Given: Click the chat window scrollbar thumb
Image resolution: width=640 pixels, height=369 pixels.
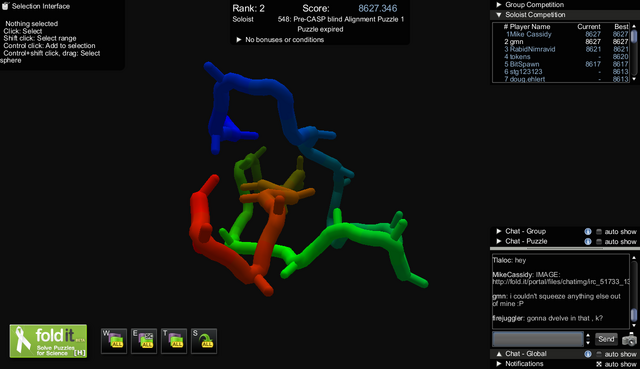Looking at the screenshot, I should (634, 315).
